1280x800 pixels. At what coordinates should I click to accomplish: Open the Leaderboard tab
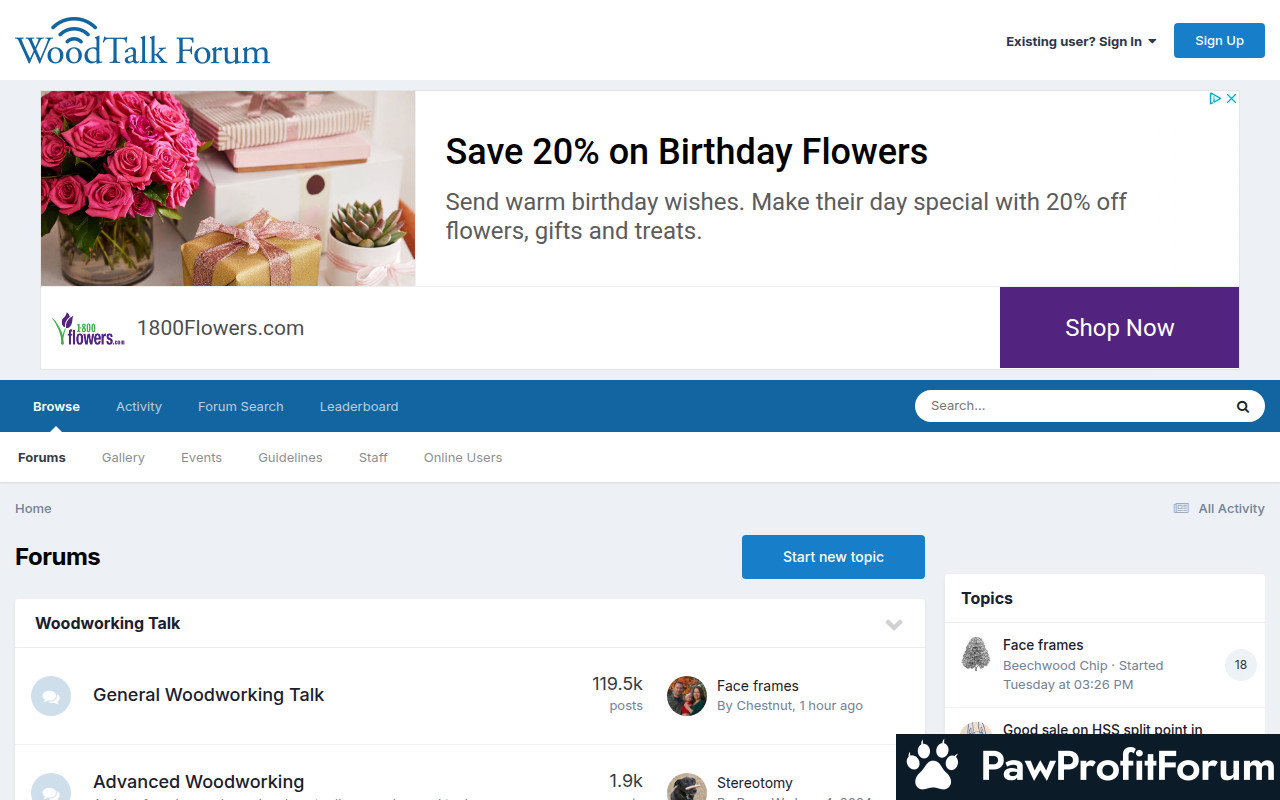(x=359, y=407)
